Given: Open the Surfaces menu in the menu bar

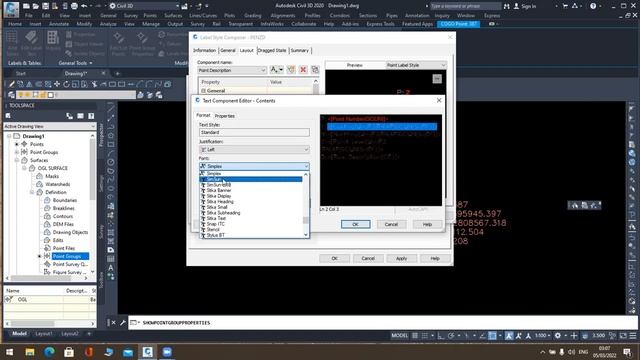Looking at the screenshot, I should pos(173,16).
